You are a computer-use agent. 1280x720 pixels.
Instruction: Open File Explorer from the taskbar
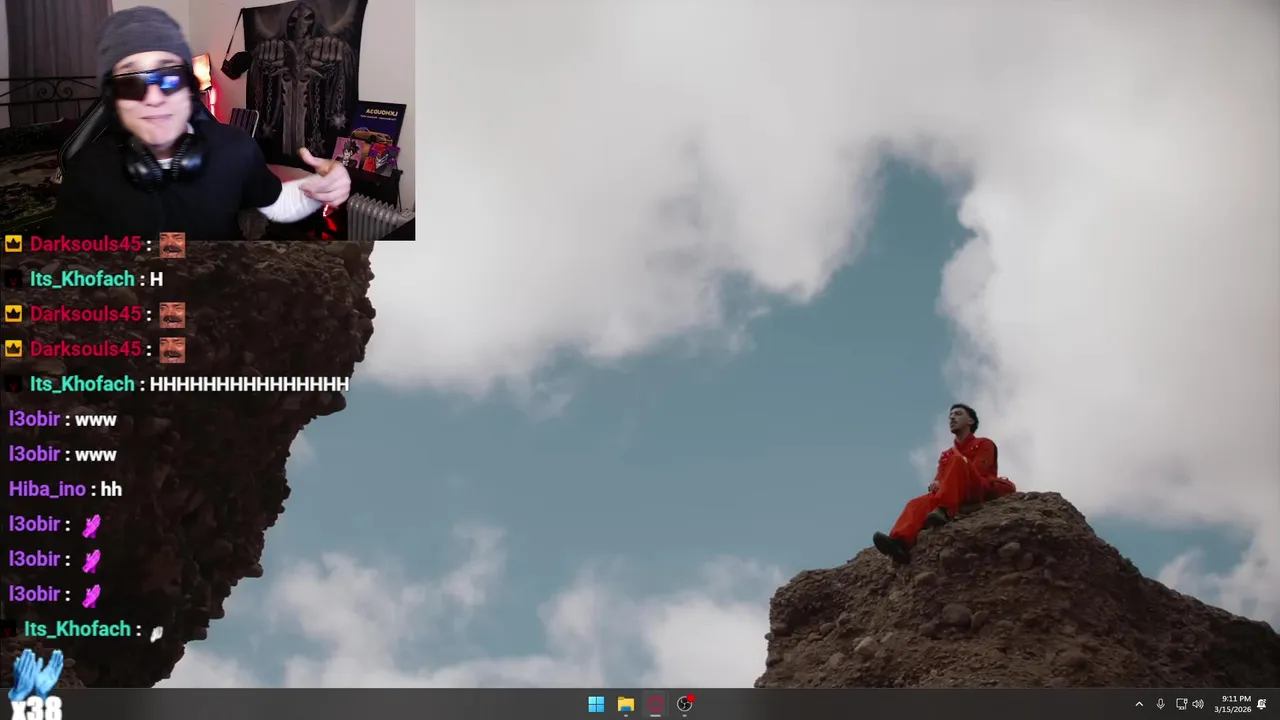pos(626,704)
